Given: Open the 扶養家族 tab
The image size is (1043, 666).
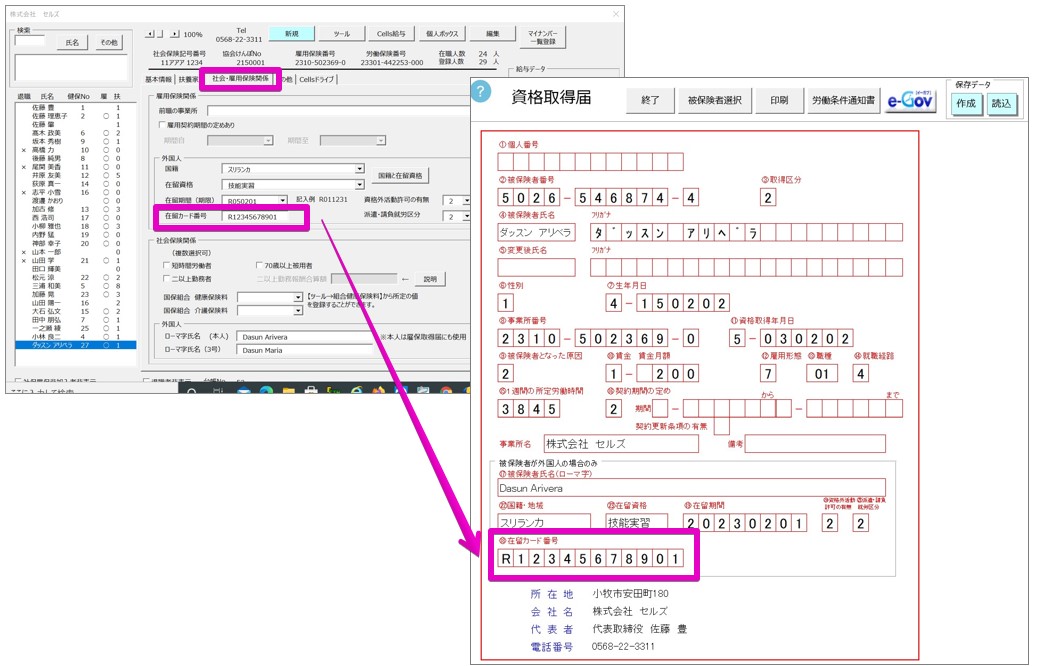Looking at the screenshot, I should (188, 80).
